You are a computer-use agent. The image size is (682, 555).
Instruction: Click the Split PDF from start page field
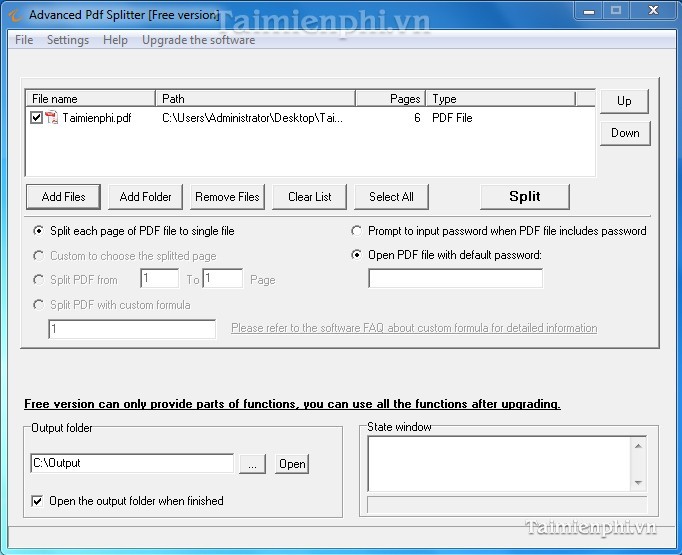coord(160,278)
